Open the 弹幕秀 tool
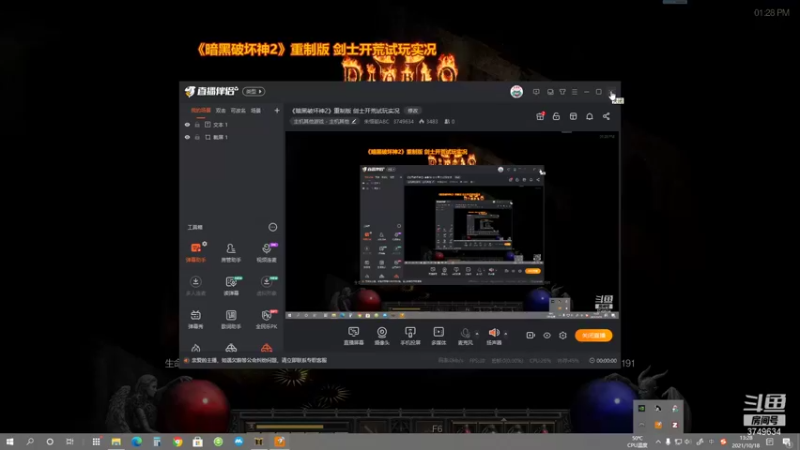The width and height of the screenshot is (800, 450). (x=195, y=319)
